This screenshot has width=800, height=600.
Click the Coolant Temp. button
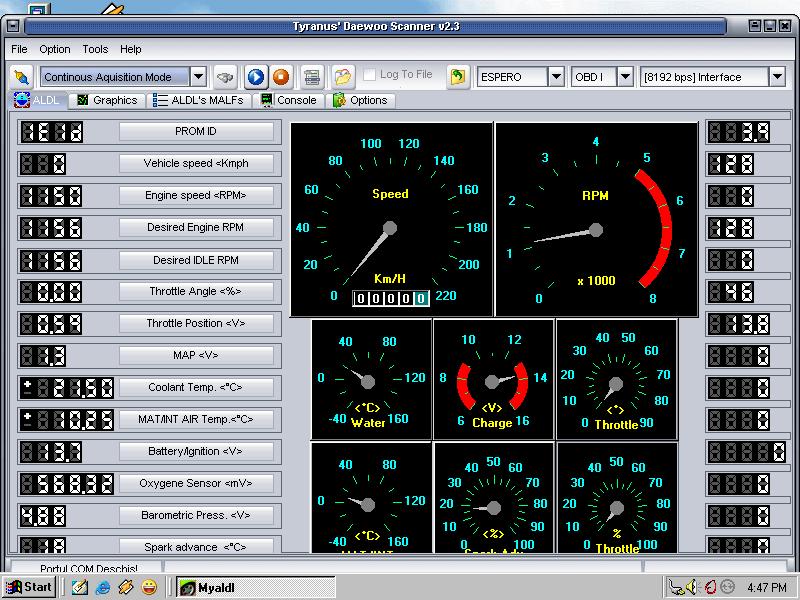pyautogui.click(x=196, y=387)
